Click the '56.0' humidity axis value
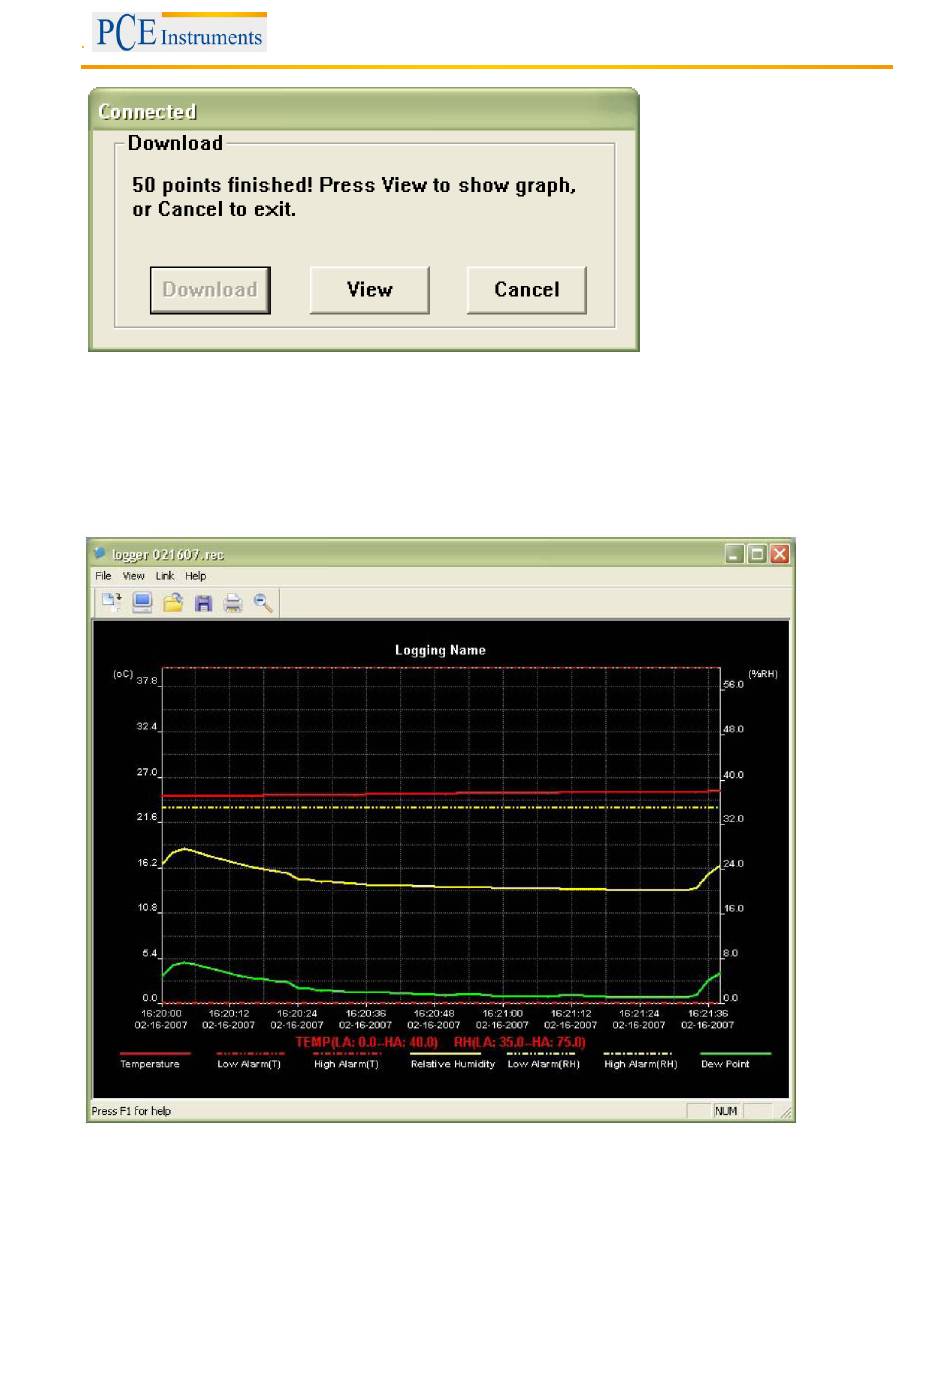 [734, 685]
